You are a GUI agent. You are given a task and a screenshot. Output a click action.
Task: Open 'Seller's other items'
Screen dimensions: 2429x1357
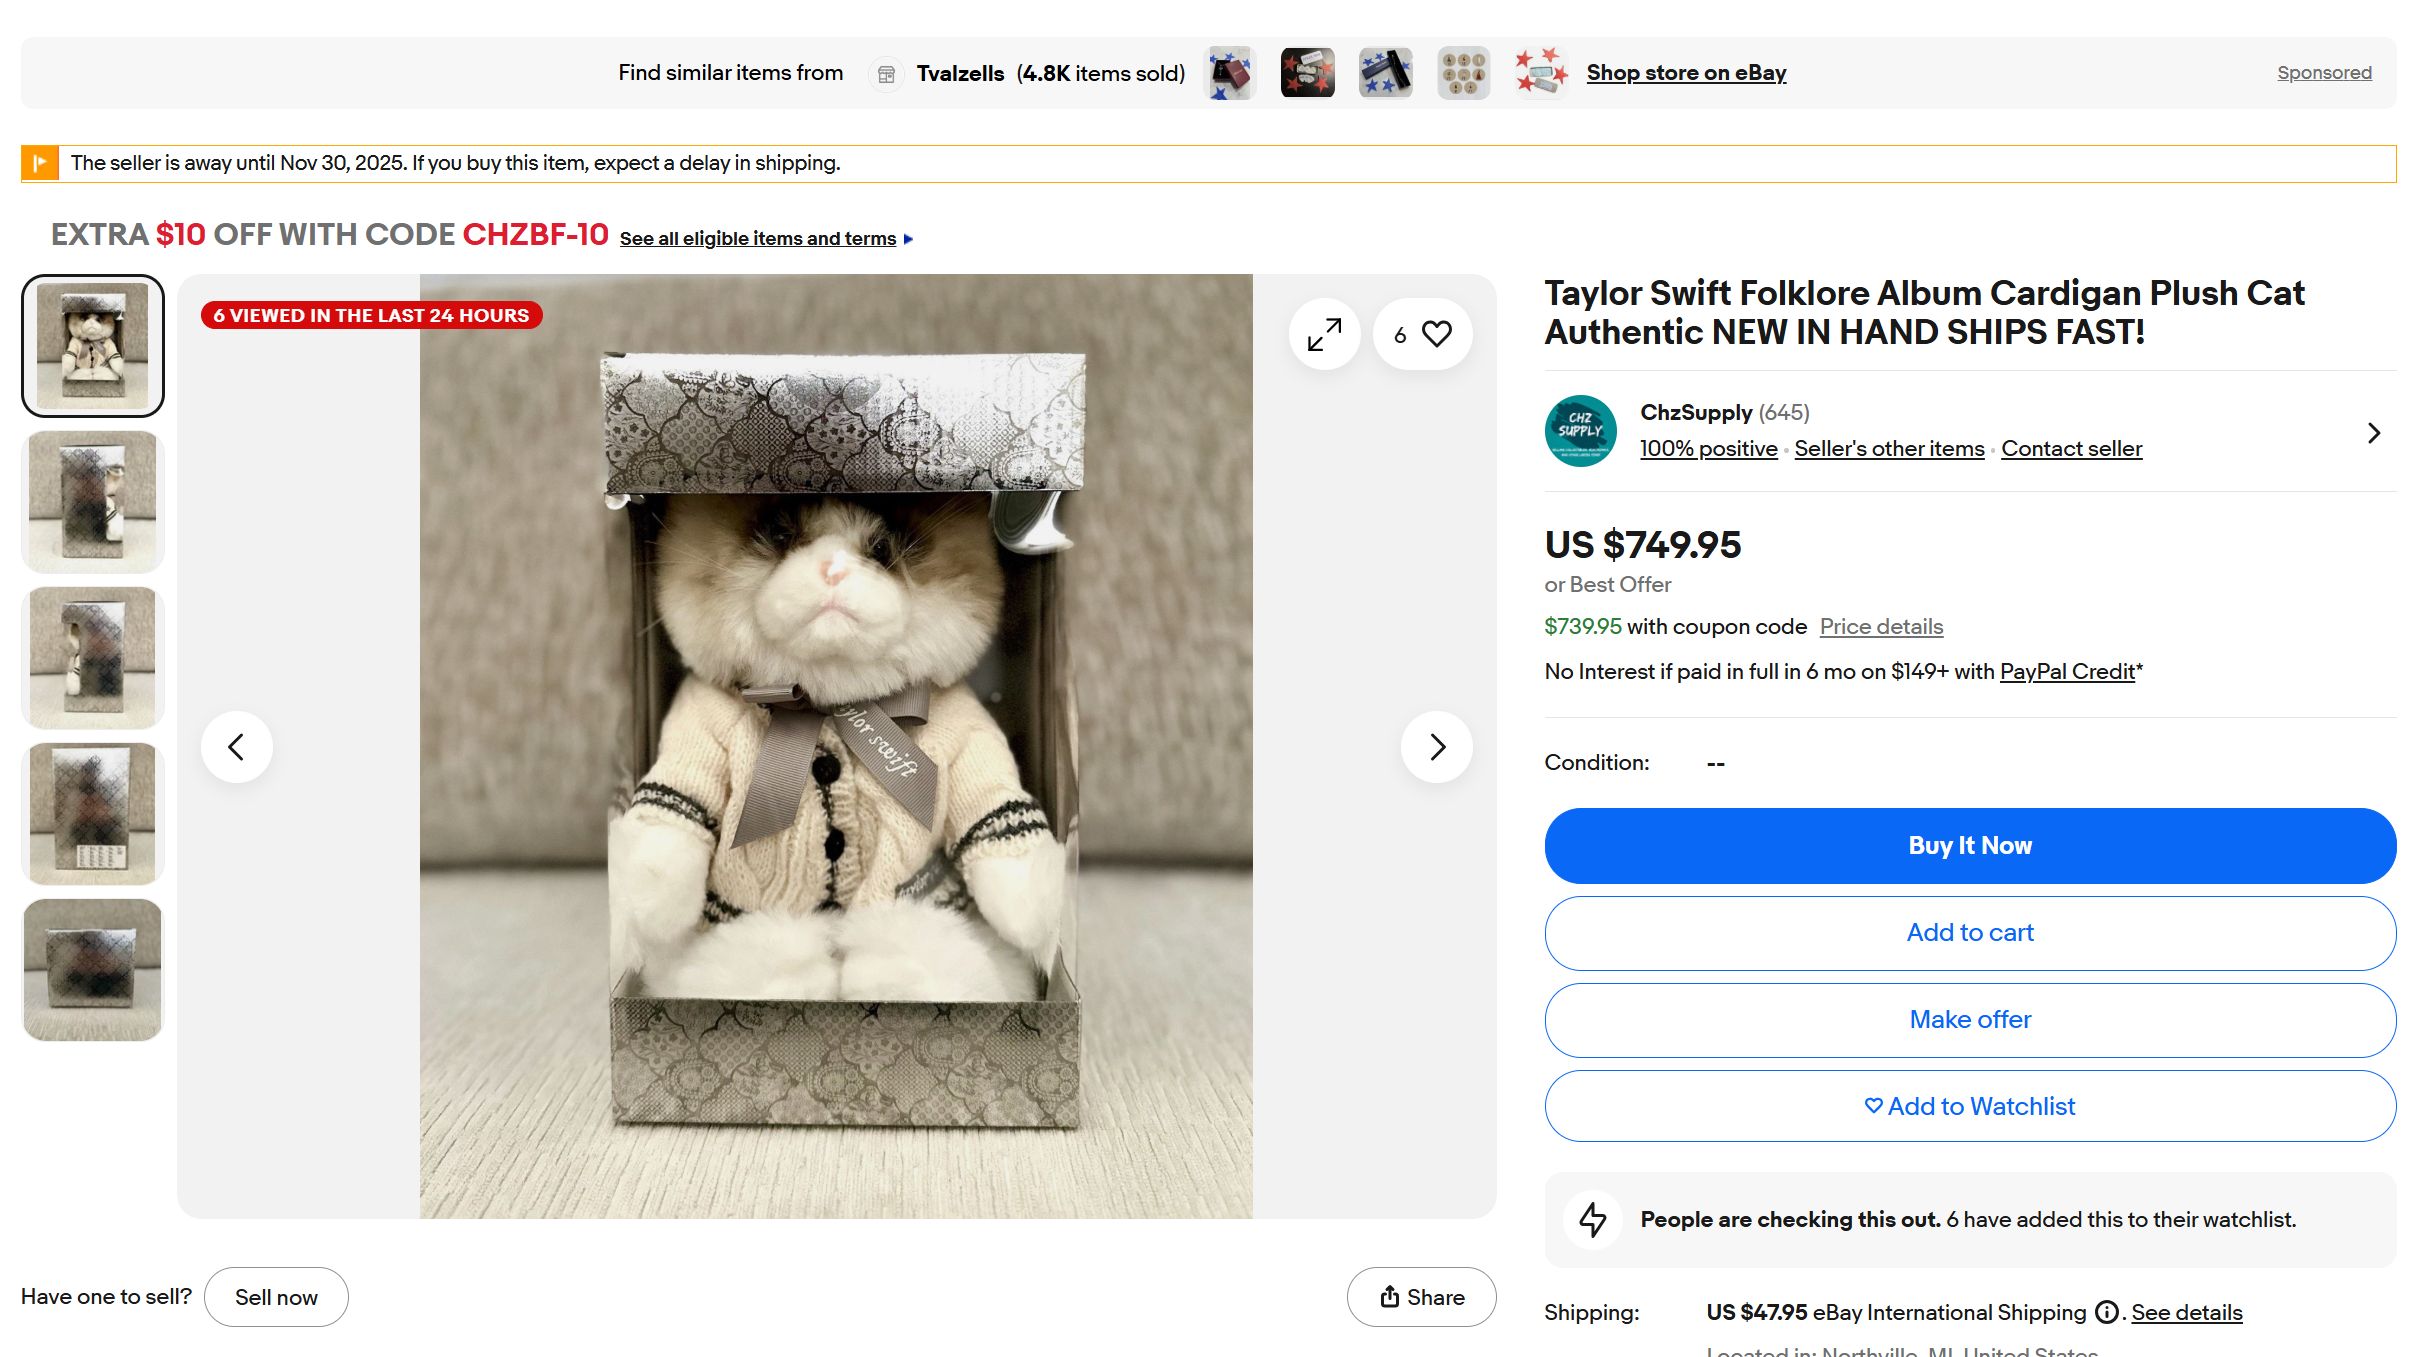pos(1888,448)
